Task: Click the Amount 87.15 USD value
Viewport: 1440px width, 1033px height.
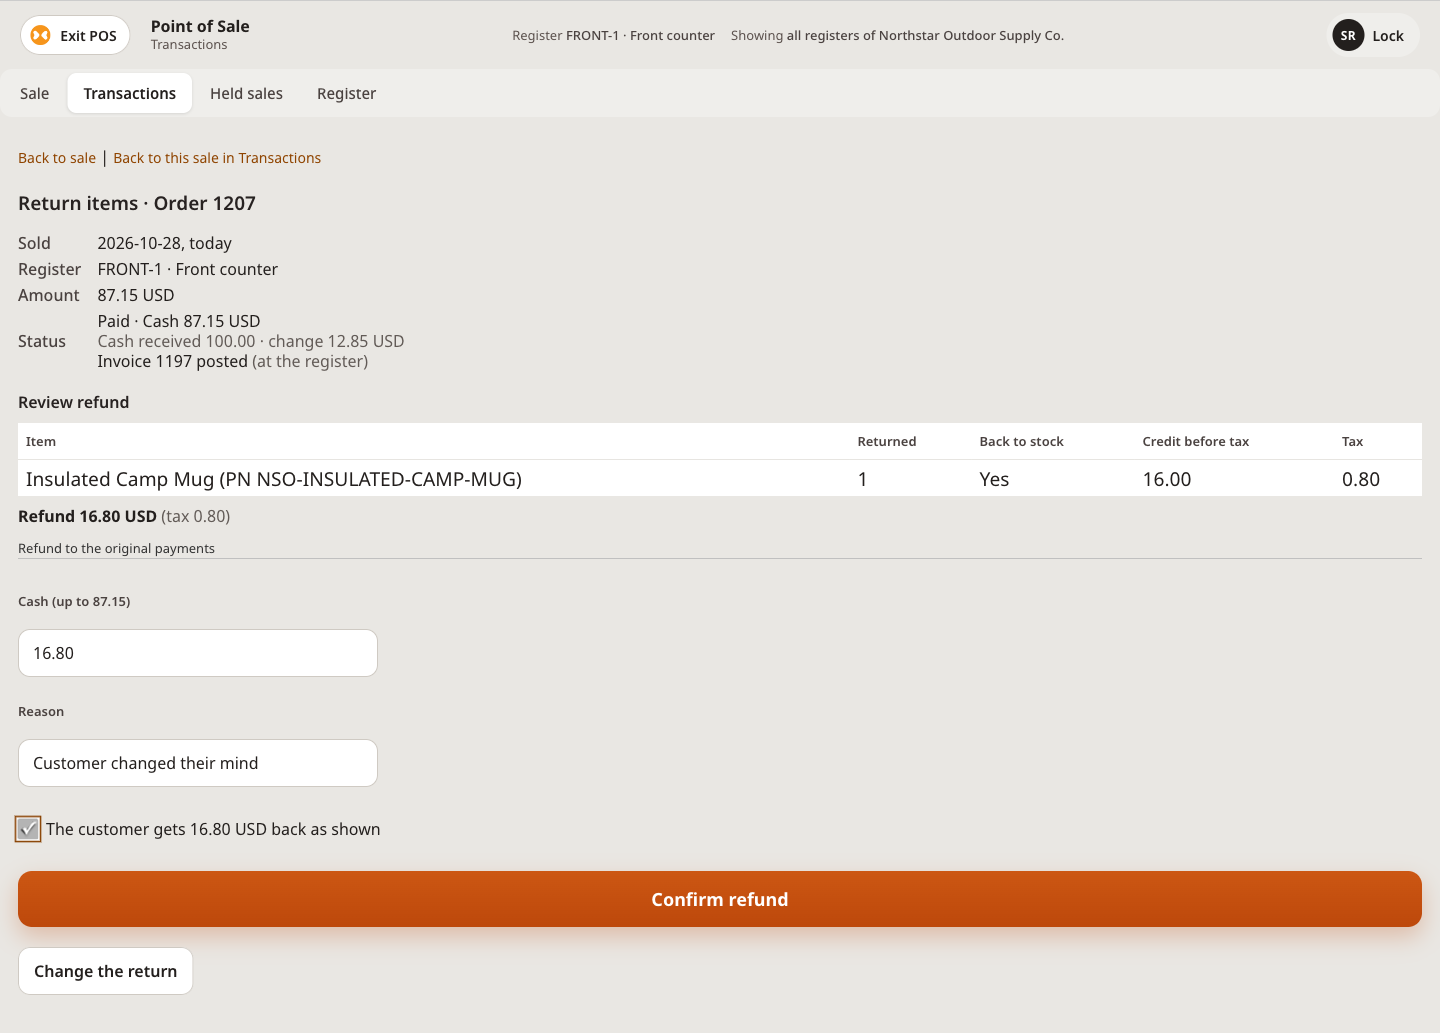Action: [136, 295]
